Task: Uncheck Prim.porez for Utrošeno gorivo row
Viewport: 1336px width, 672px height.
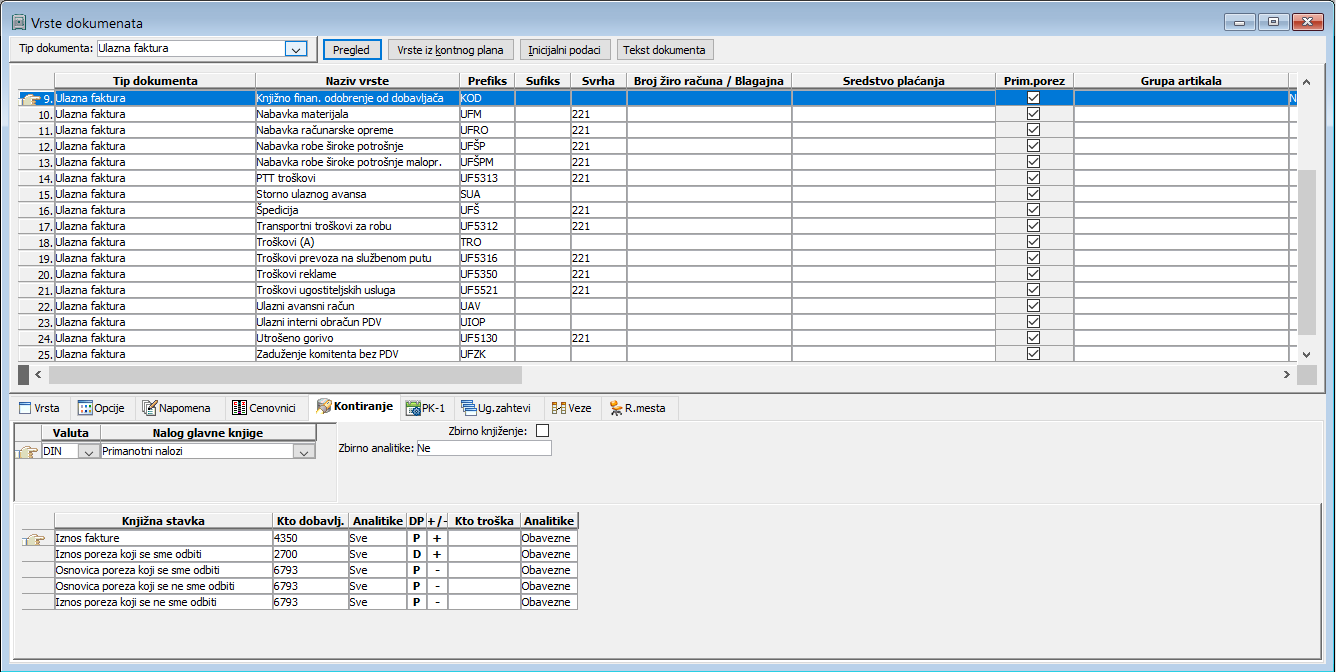Action: [1033, 338]
